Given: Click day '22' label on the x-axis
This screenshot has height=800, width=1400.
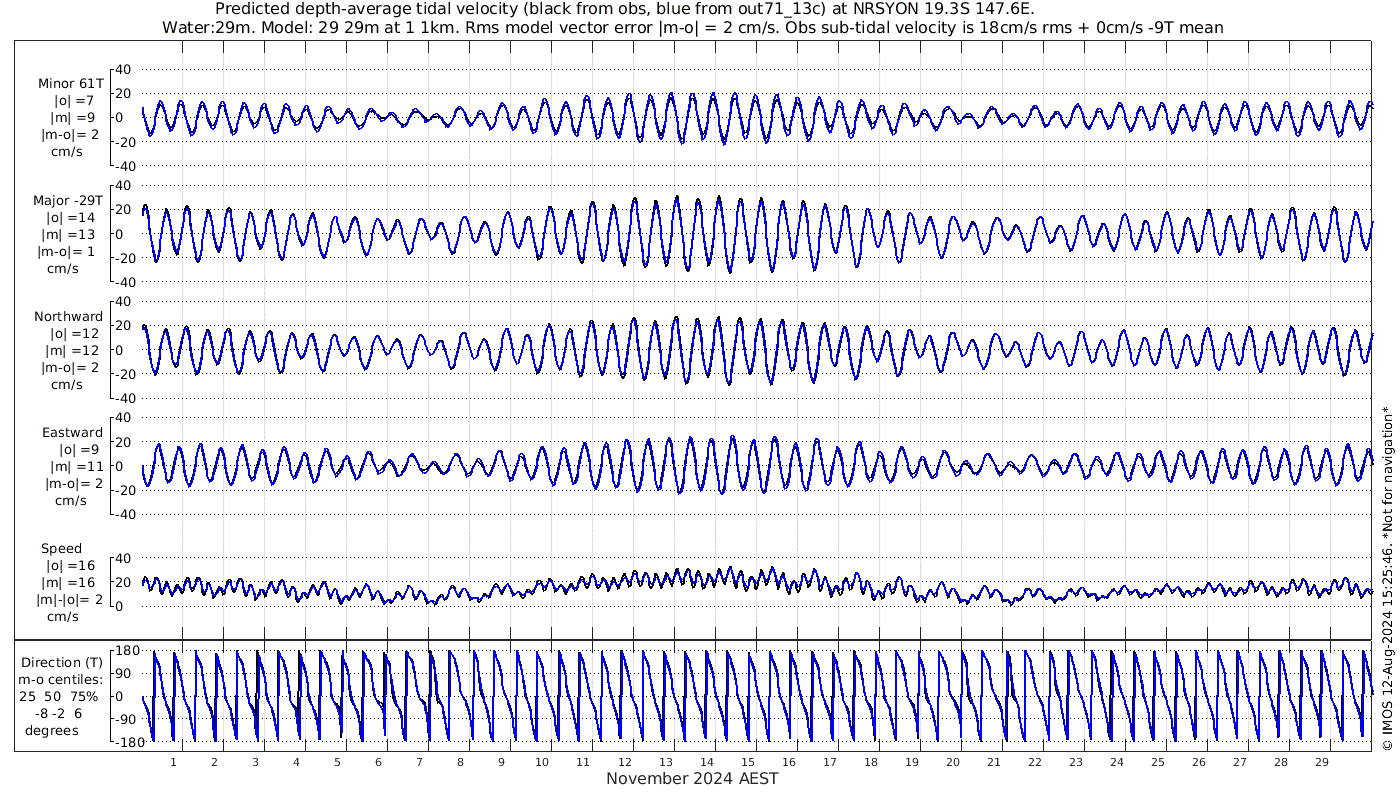Looking at the screenshot, I should [x=1034, y=762].
